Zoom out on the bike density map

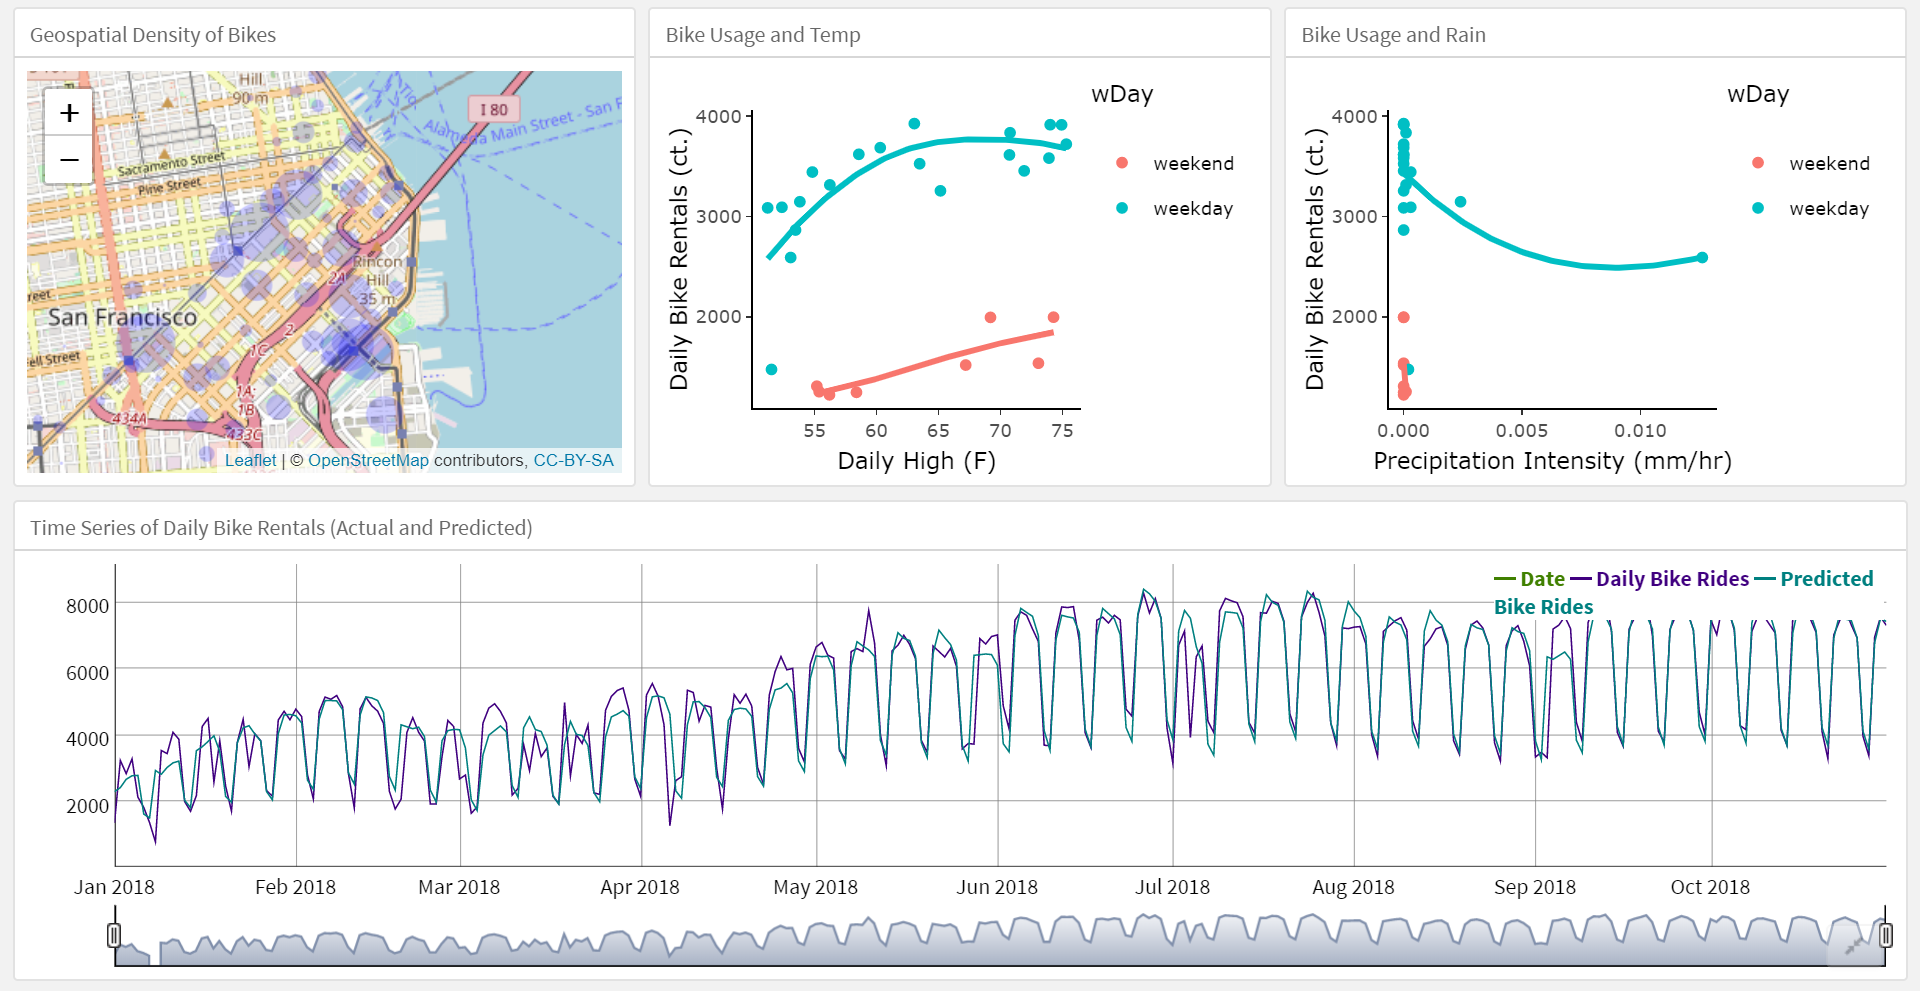tap(69, 160)
